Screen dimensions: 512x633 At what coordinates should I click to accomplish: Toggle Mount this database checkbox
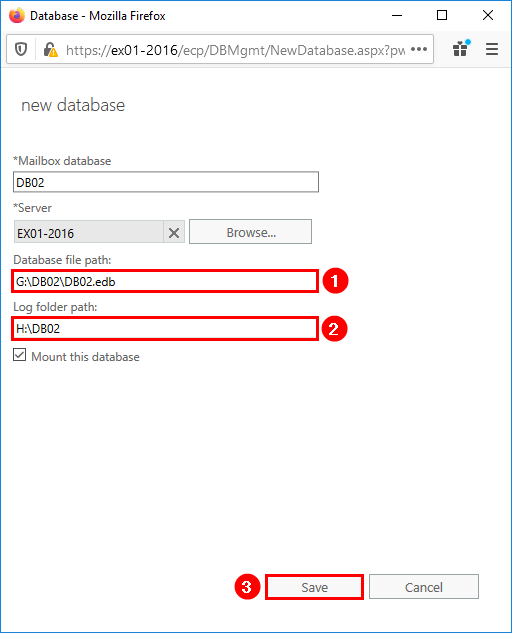(19, 355)
